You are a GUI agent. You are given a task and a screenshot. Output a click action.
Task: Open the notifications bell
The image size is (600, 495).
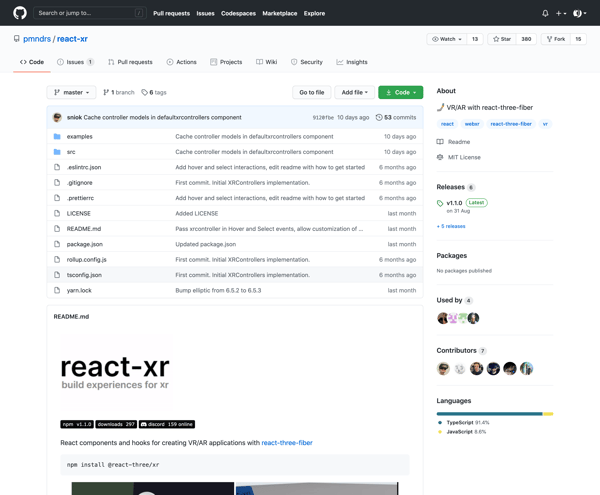pos(545,13)
